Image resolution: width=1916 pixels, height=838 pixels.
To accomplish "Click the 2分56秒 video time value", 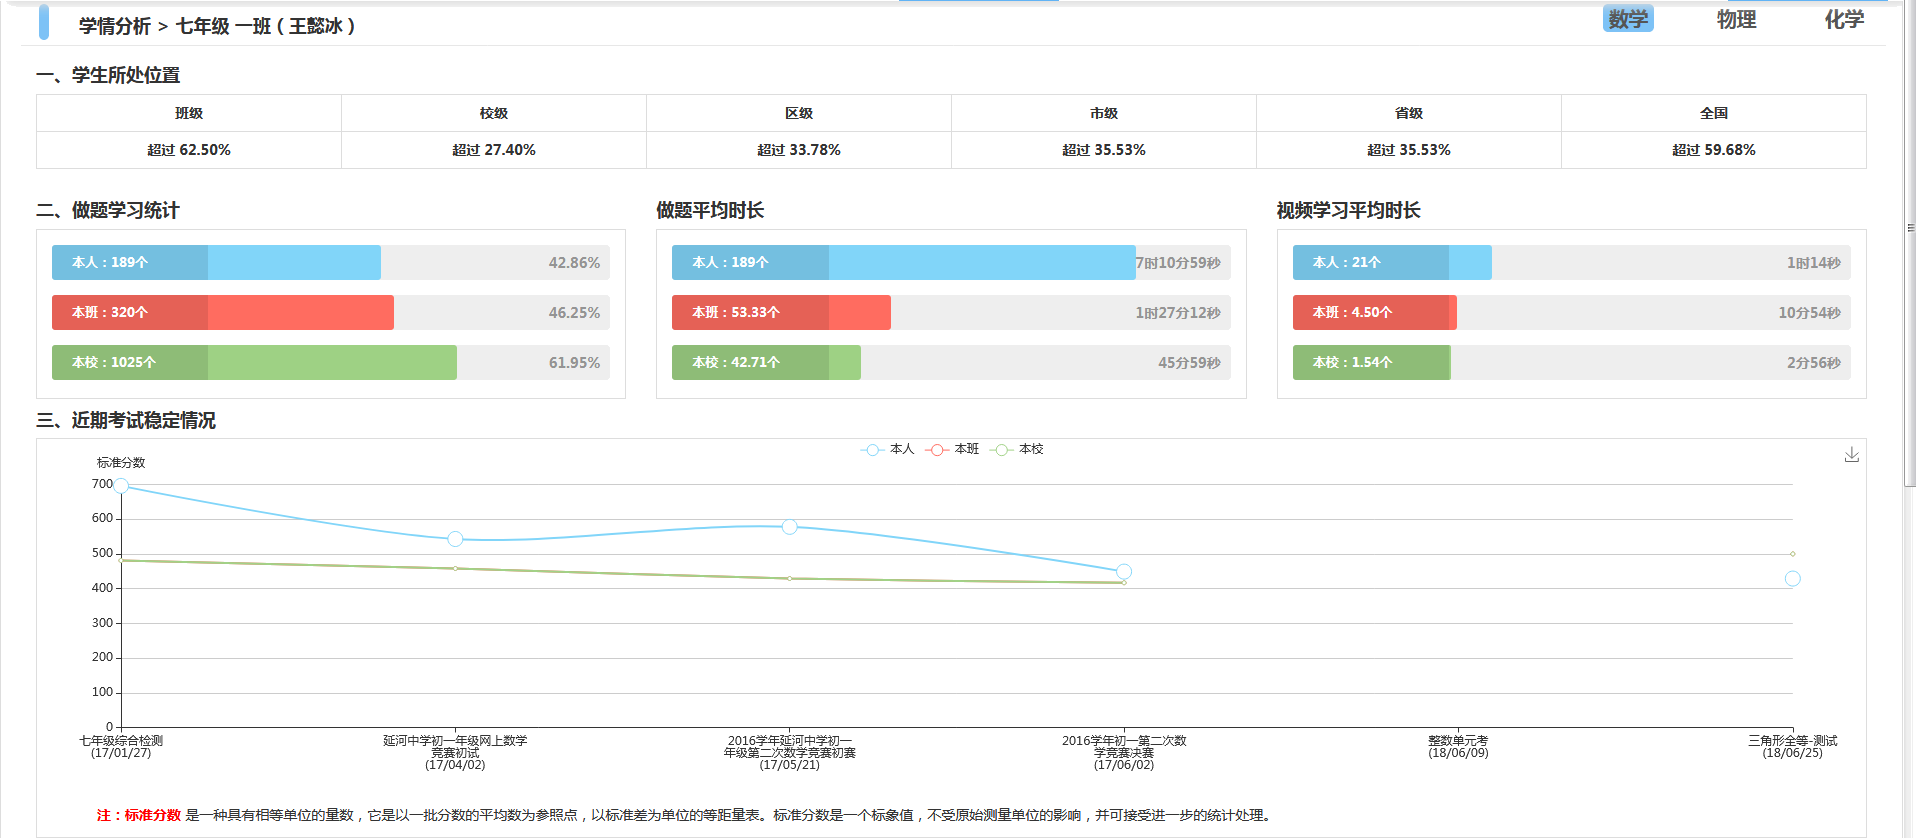I will pyautogui.click(x=1814, y=363).
